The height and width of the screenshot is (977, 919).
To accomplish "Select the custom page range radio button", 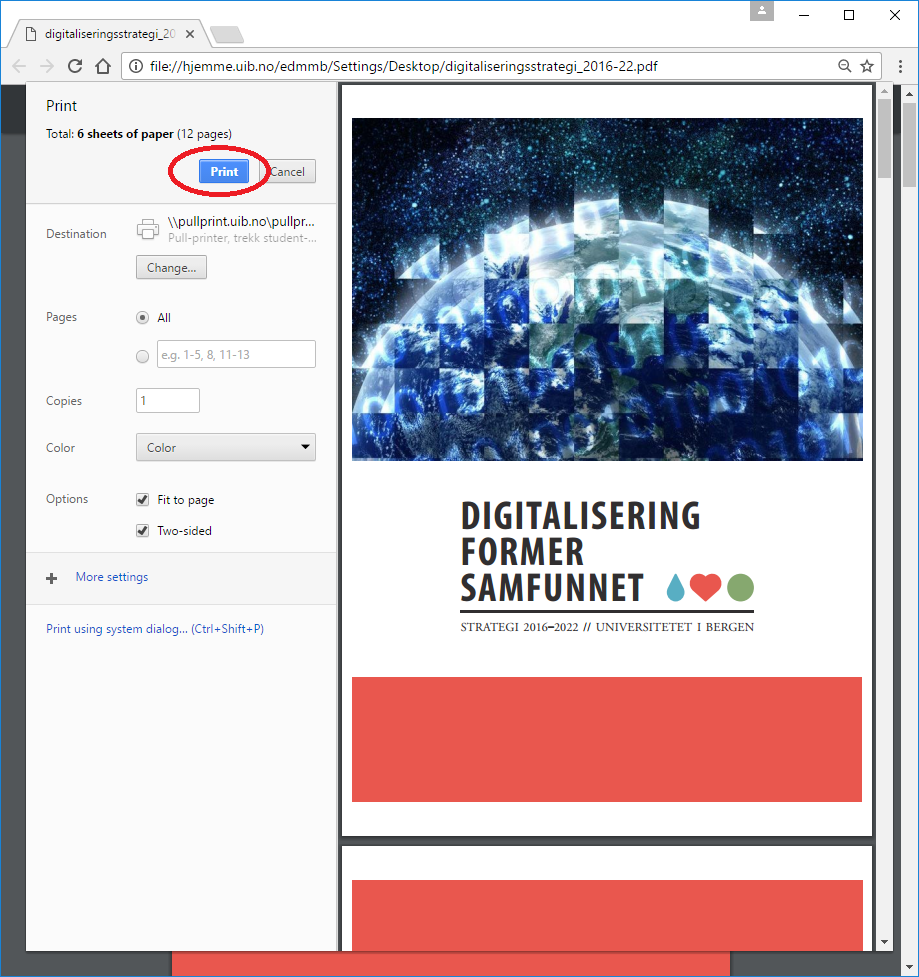I will (142, 355).
